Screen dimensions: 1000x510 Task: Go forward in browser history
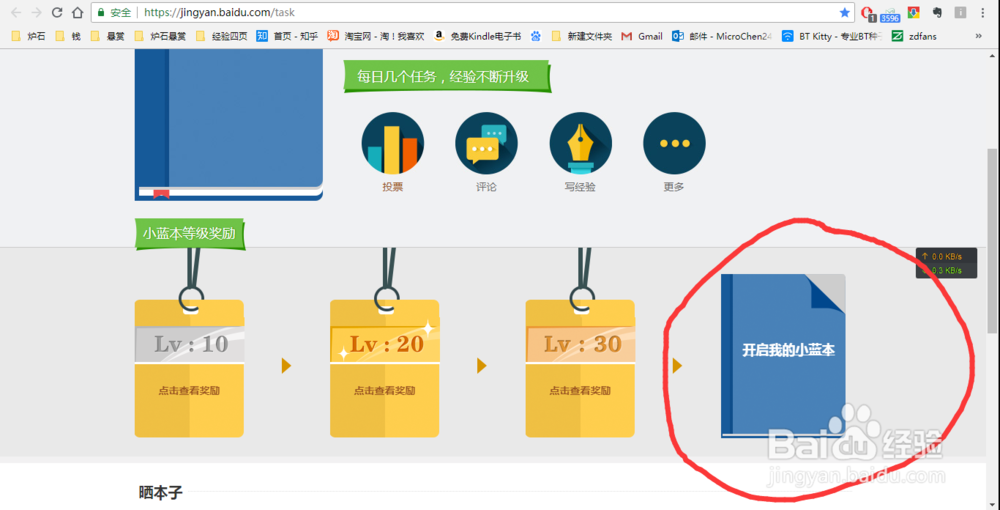[x=37, y=12]
